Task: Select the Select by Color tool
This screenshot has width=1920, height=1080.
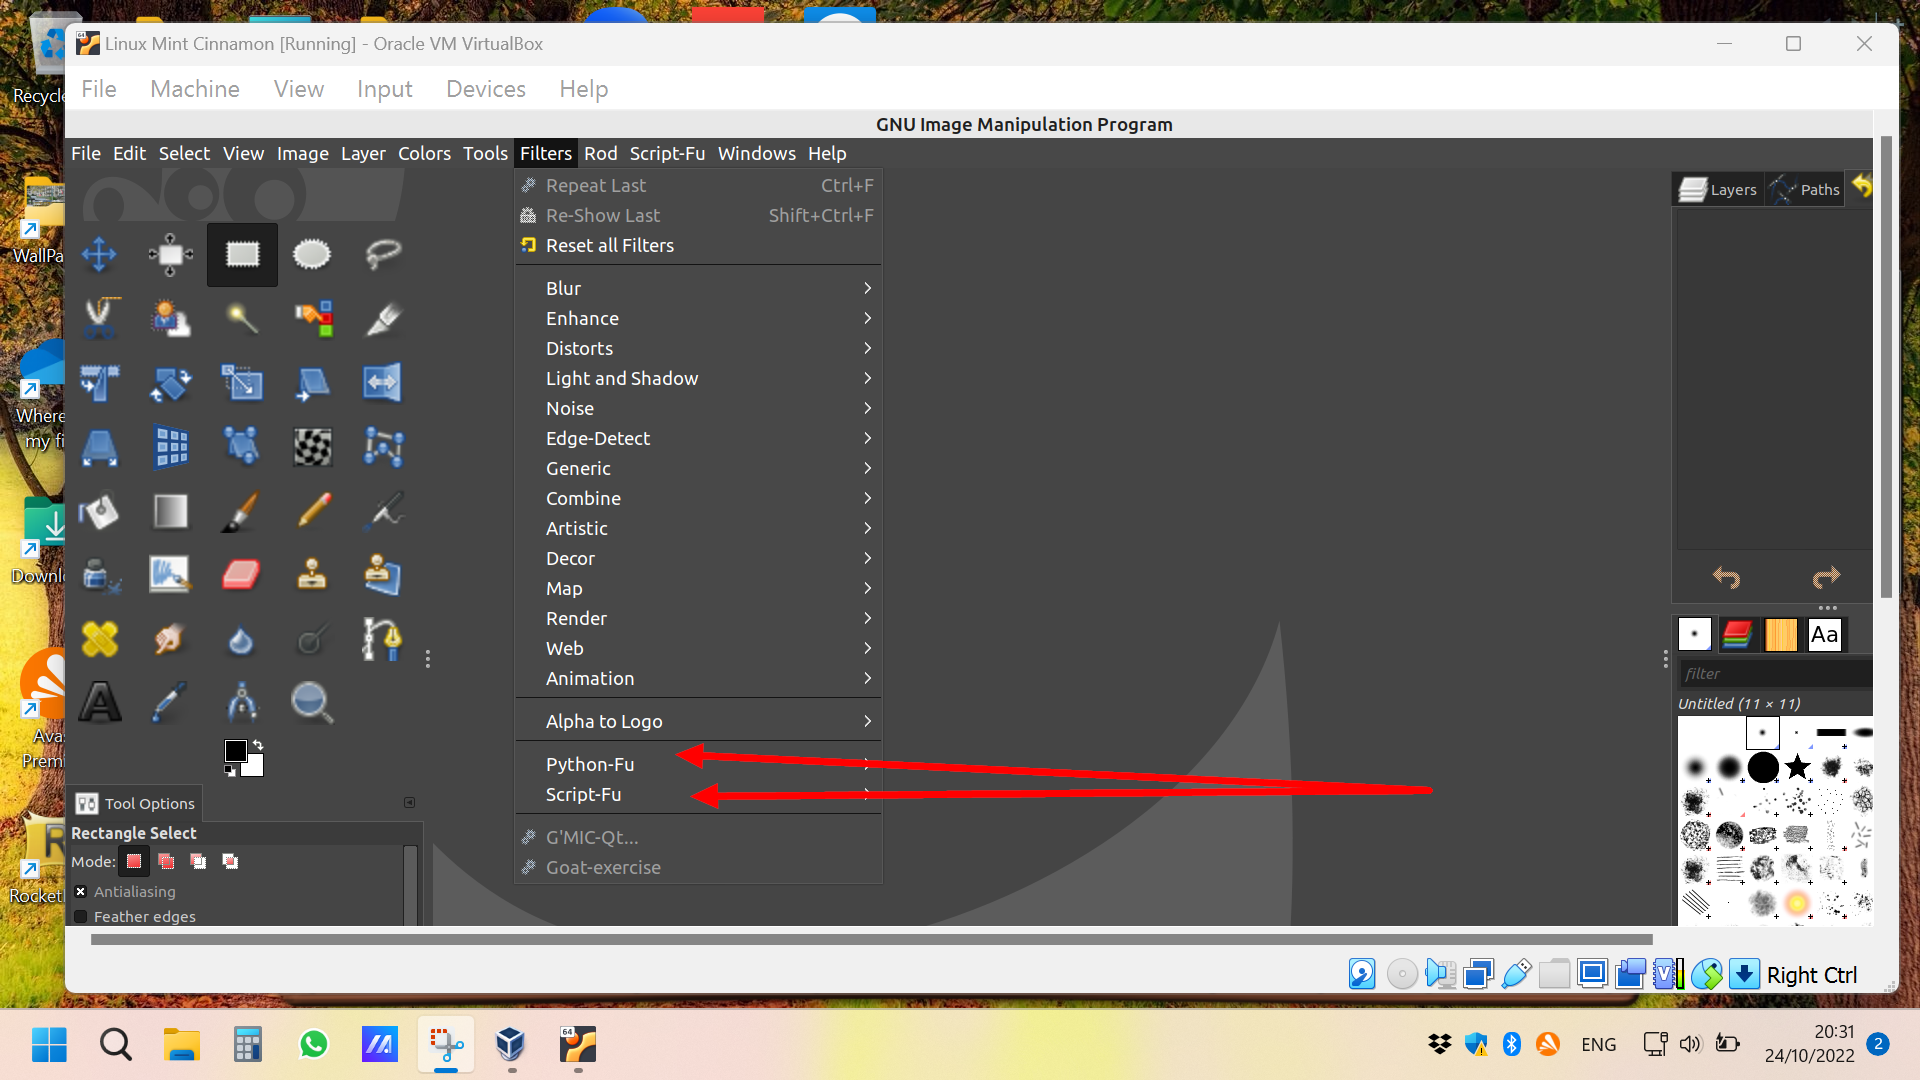Action: (x=313, y=319)
